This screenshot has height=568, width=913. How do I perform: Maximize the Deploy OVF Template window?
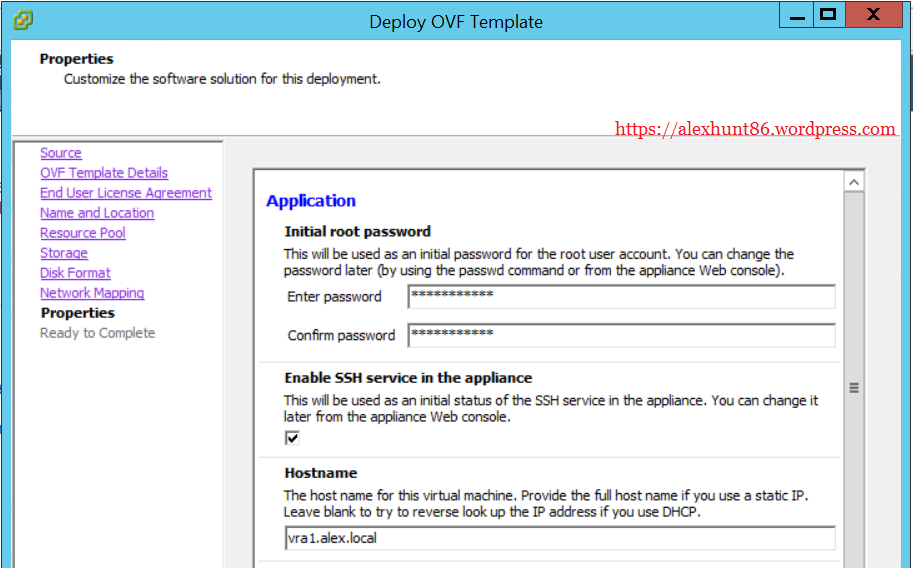tap(829, 16)
